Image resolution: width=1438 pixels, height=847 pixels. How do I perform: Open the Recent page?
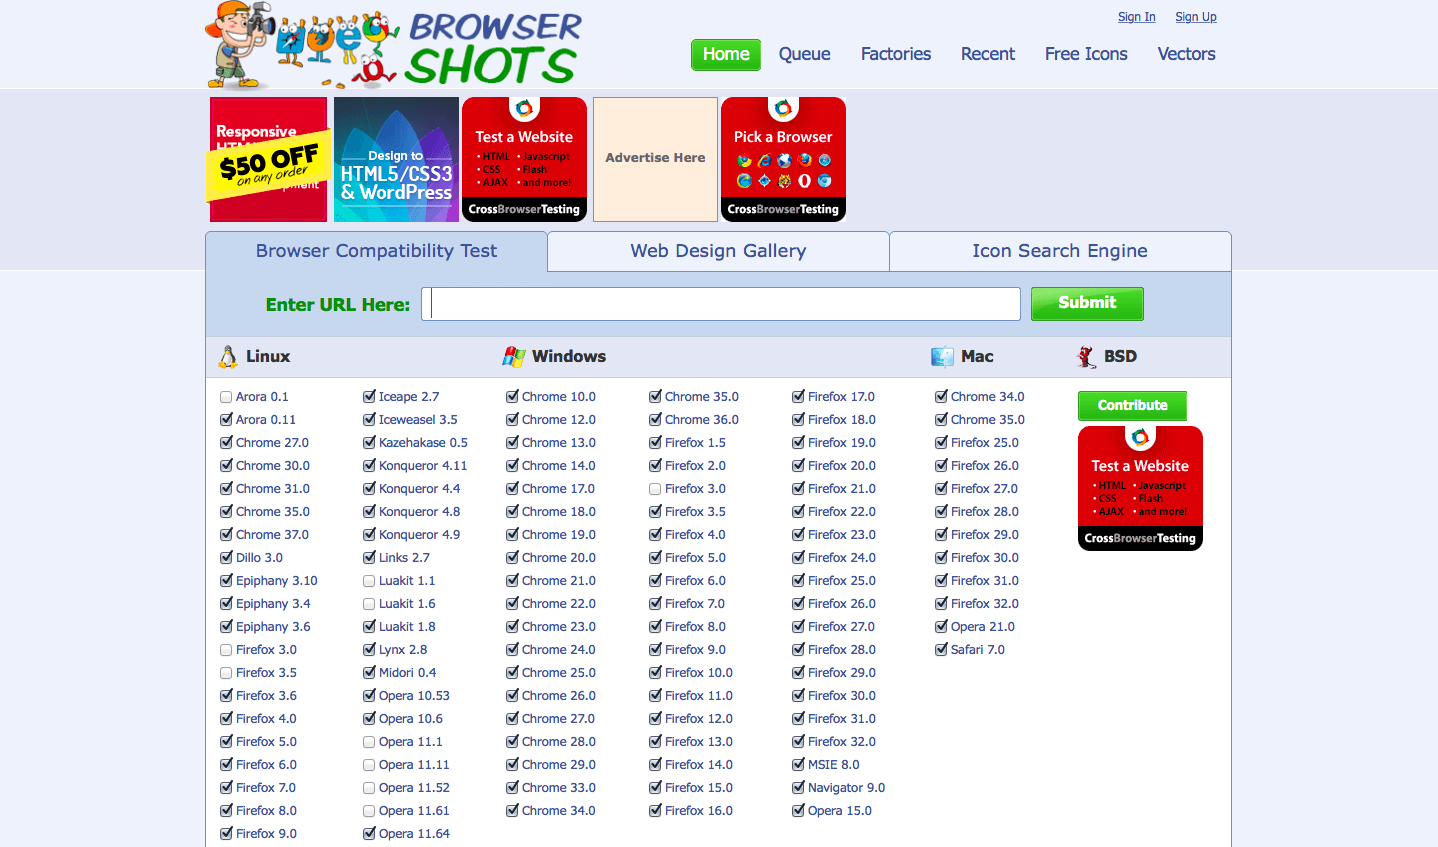[x=988, y=54]
